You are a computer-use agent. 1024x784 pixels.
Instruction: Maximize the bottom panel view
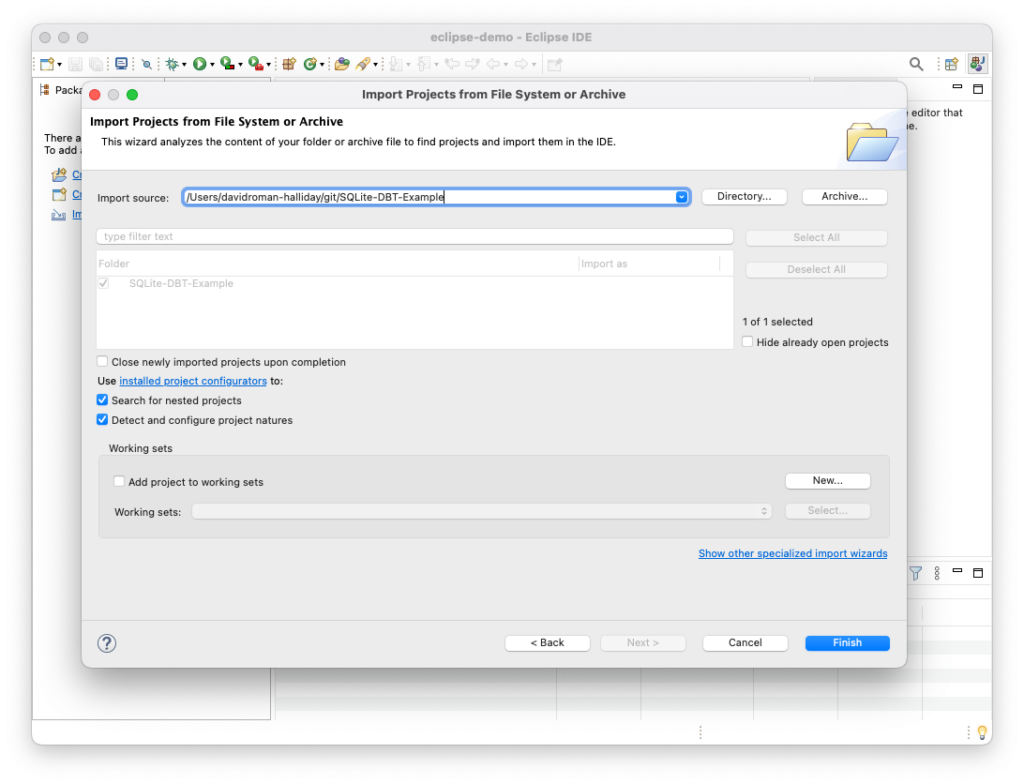(x=978, y=573)
